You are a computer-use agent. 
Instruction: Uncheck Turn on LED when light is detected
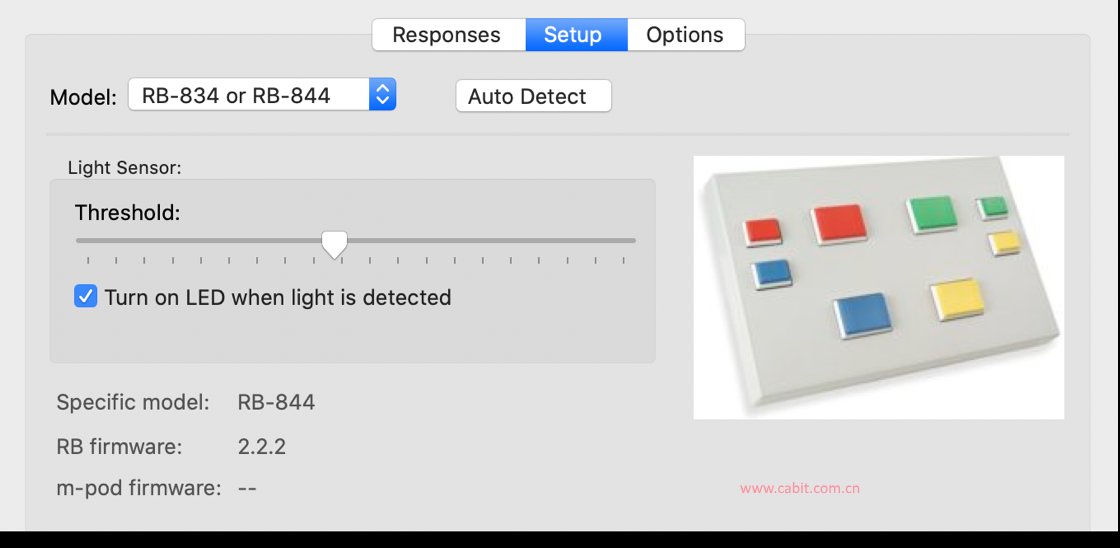[x=86, y=296]
